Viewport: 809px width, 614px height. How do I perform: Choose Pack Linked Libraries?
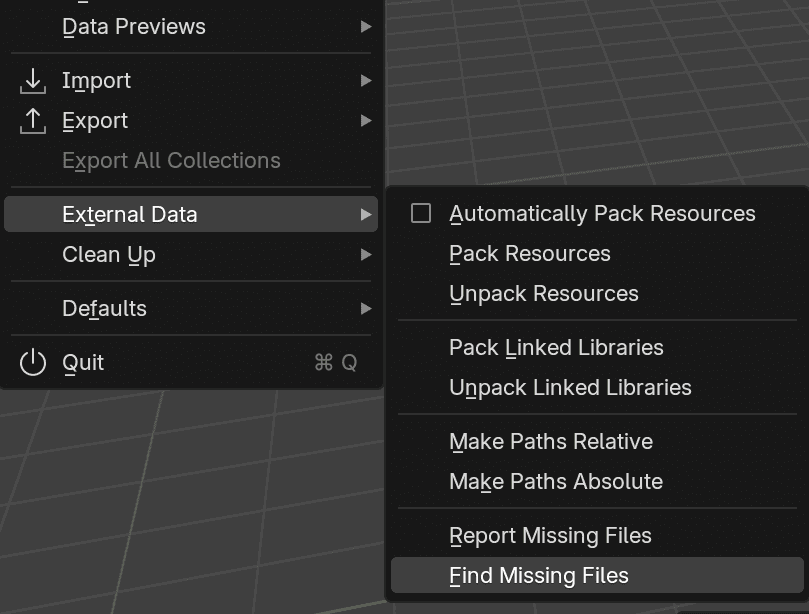pyautogui.click(x=597, y=347)
